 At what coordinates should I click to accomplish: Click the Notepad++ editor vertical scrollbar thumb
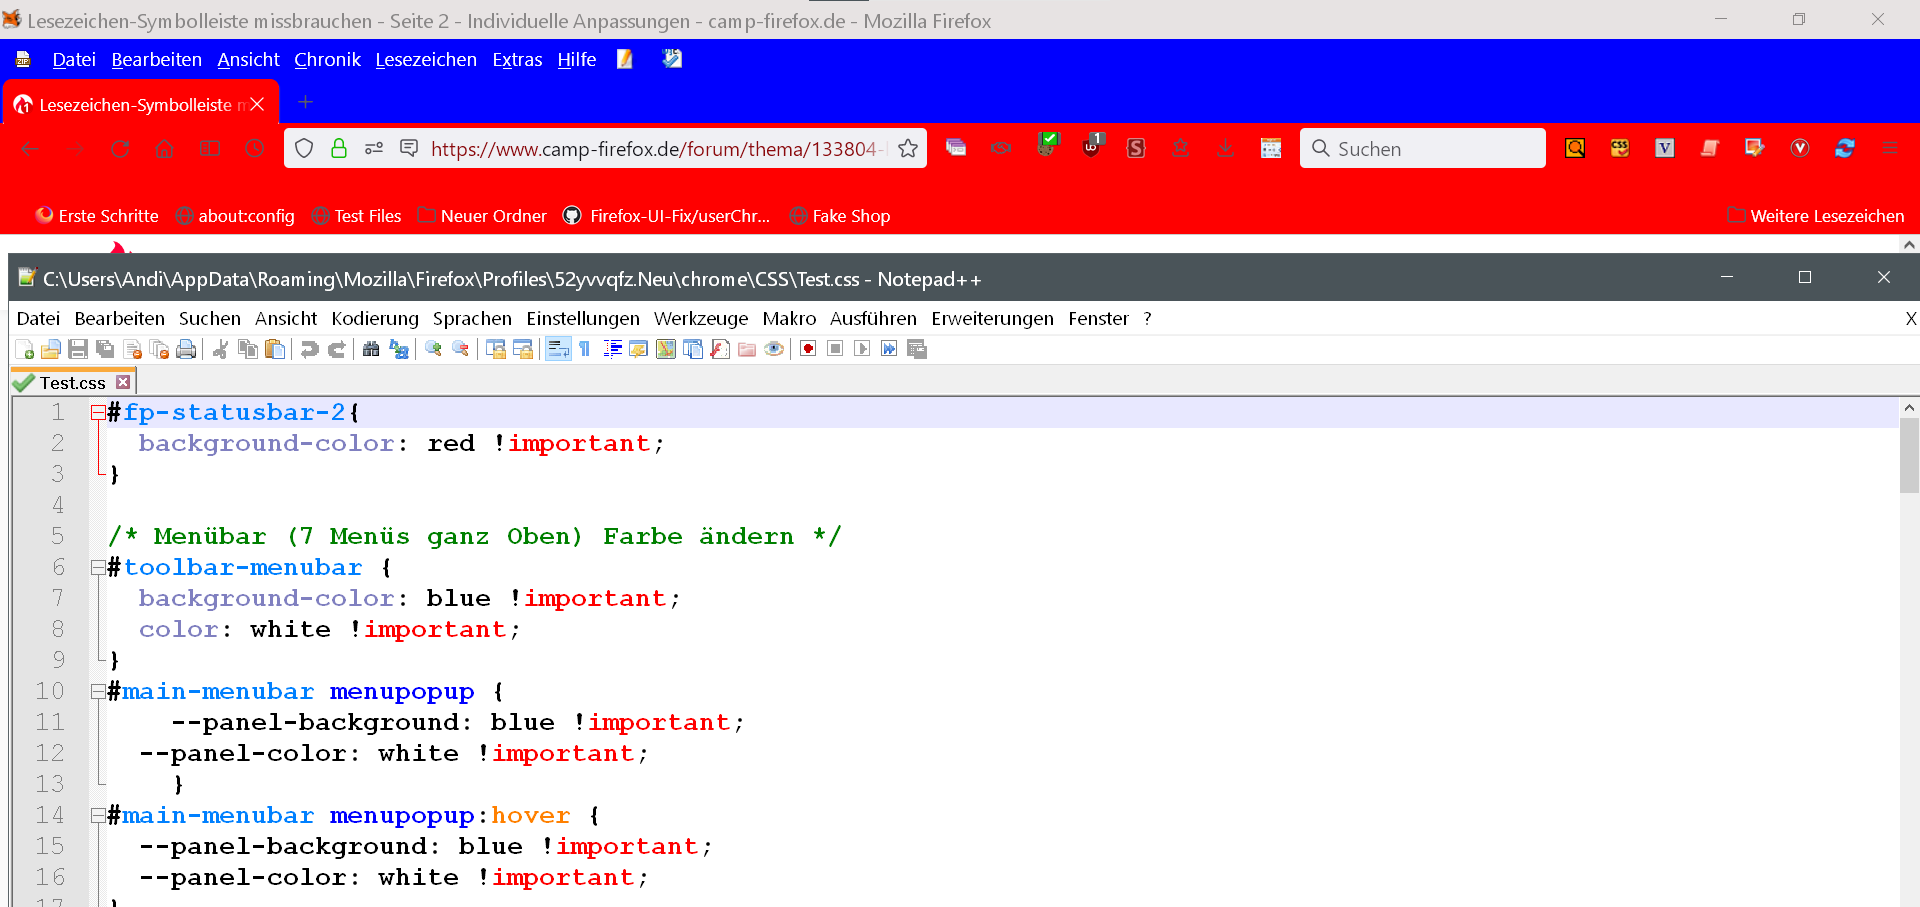pyautogui.click(x=1909, y=455)
